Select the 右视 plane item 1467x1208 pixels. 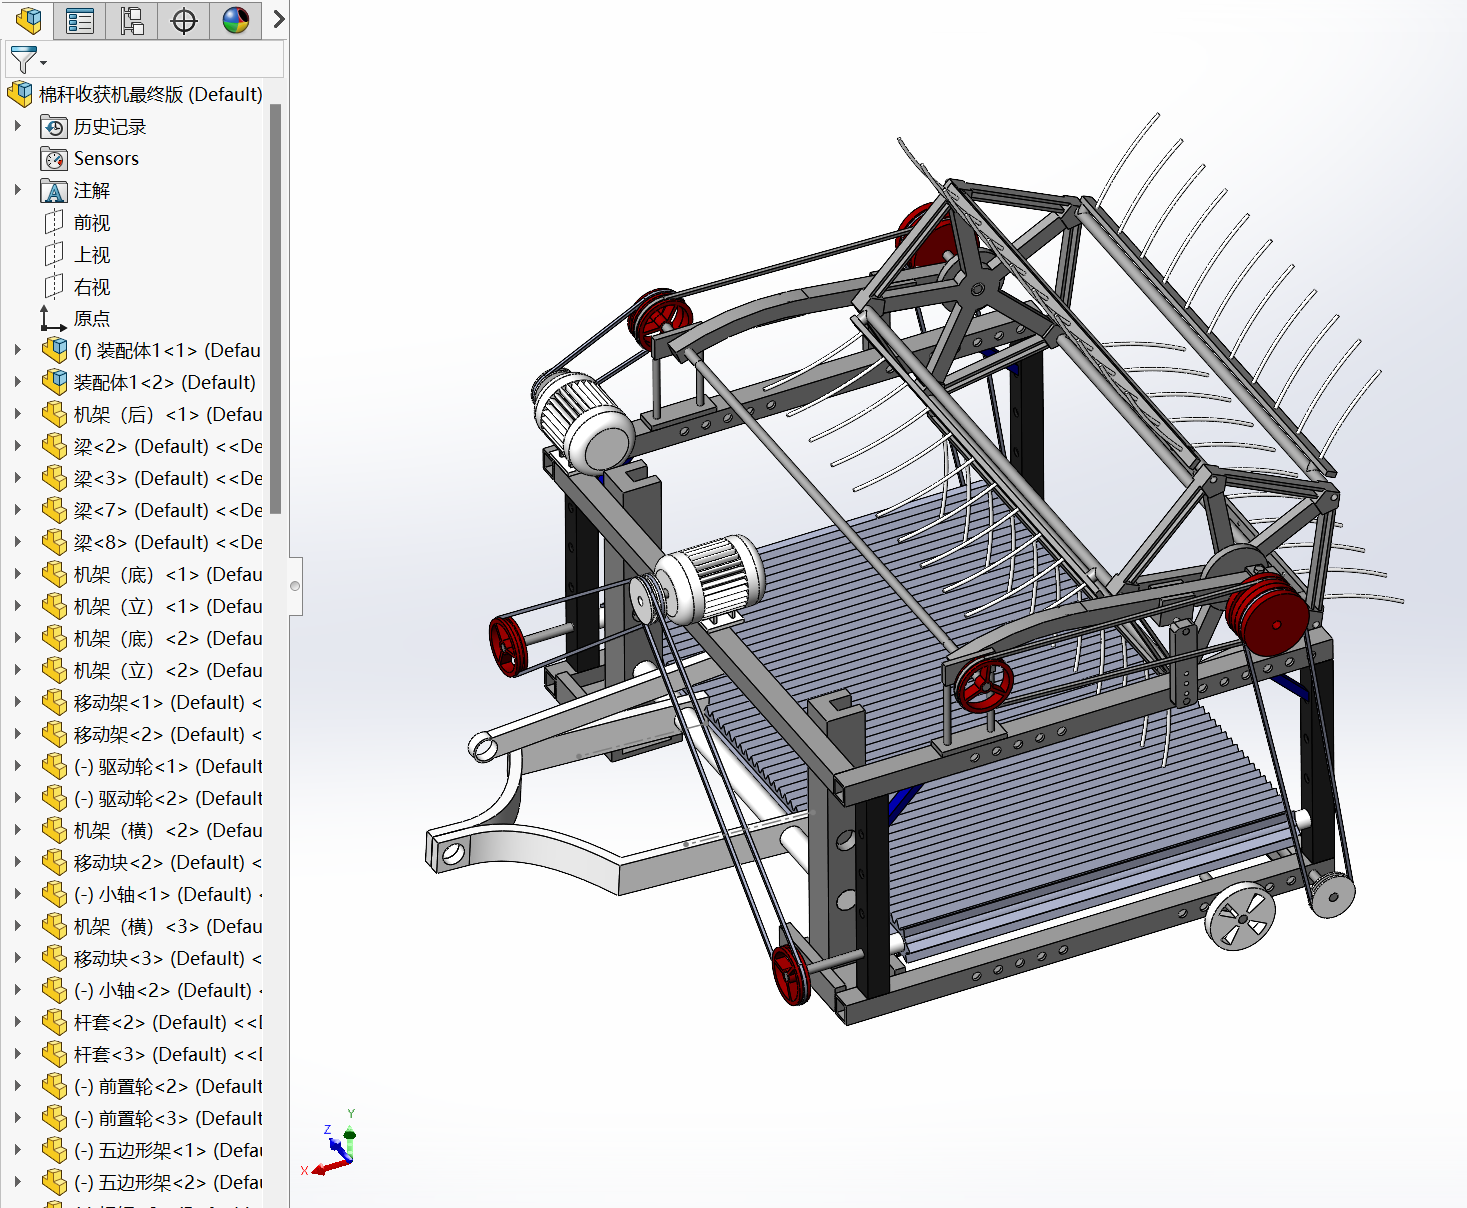91,287
